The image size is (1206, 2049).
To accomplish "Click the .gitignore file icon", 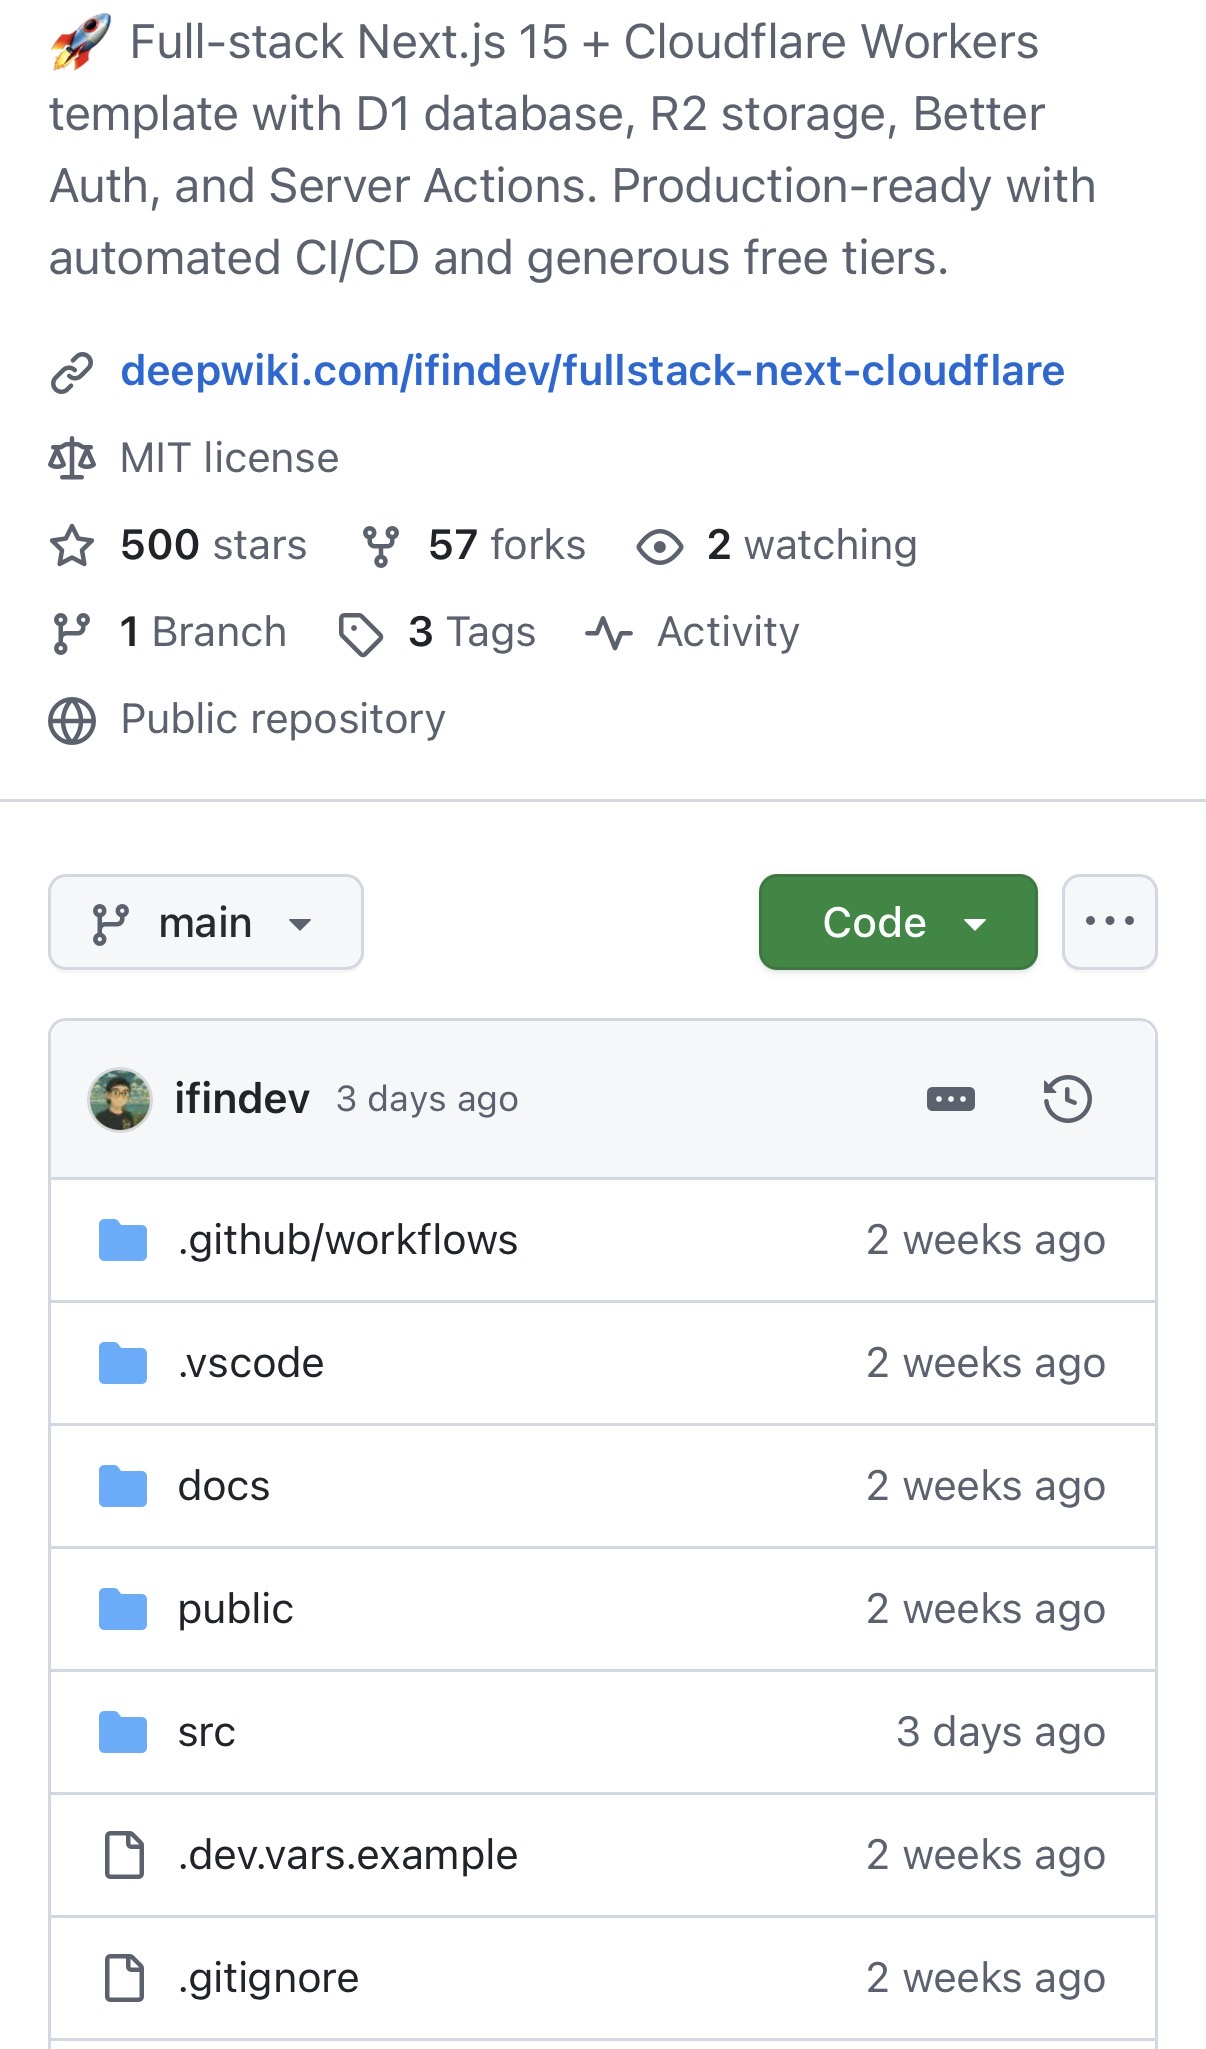I will [x=125, y=1979].
